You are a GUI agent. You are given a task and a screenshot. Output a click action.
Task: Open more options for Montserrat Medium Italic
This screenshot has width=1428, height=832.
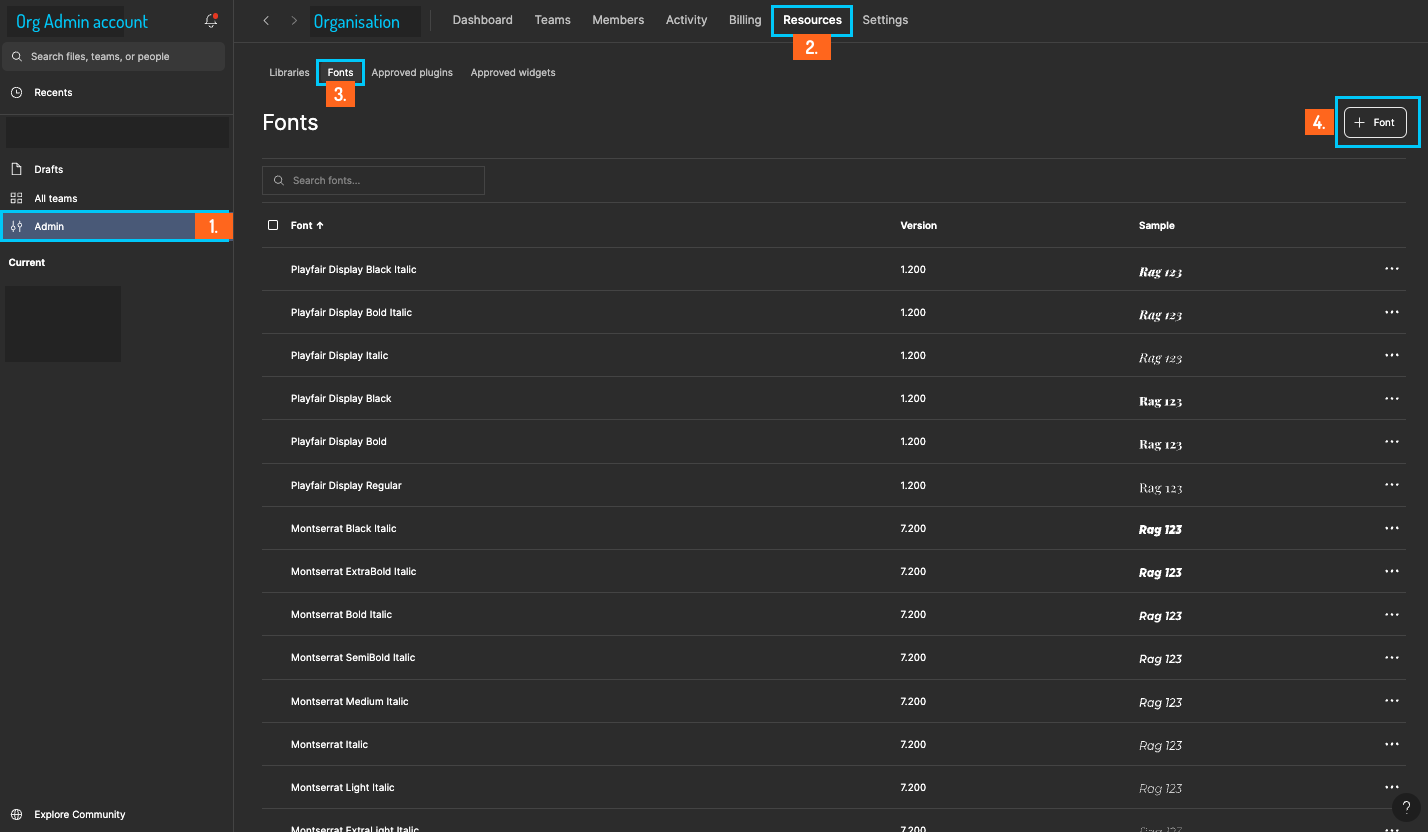[x=1391, y=701]
